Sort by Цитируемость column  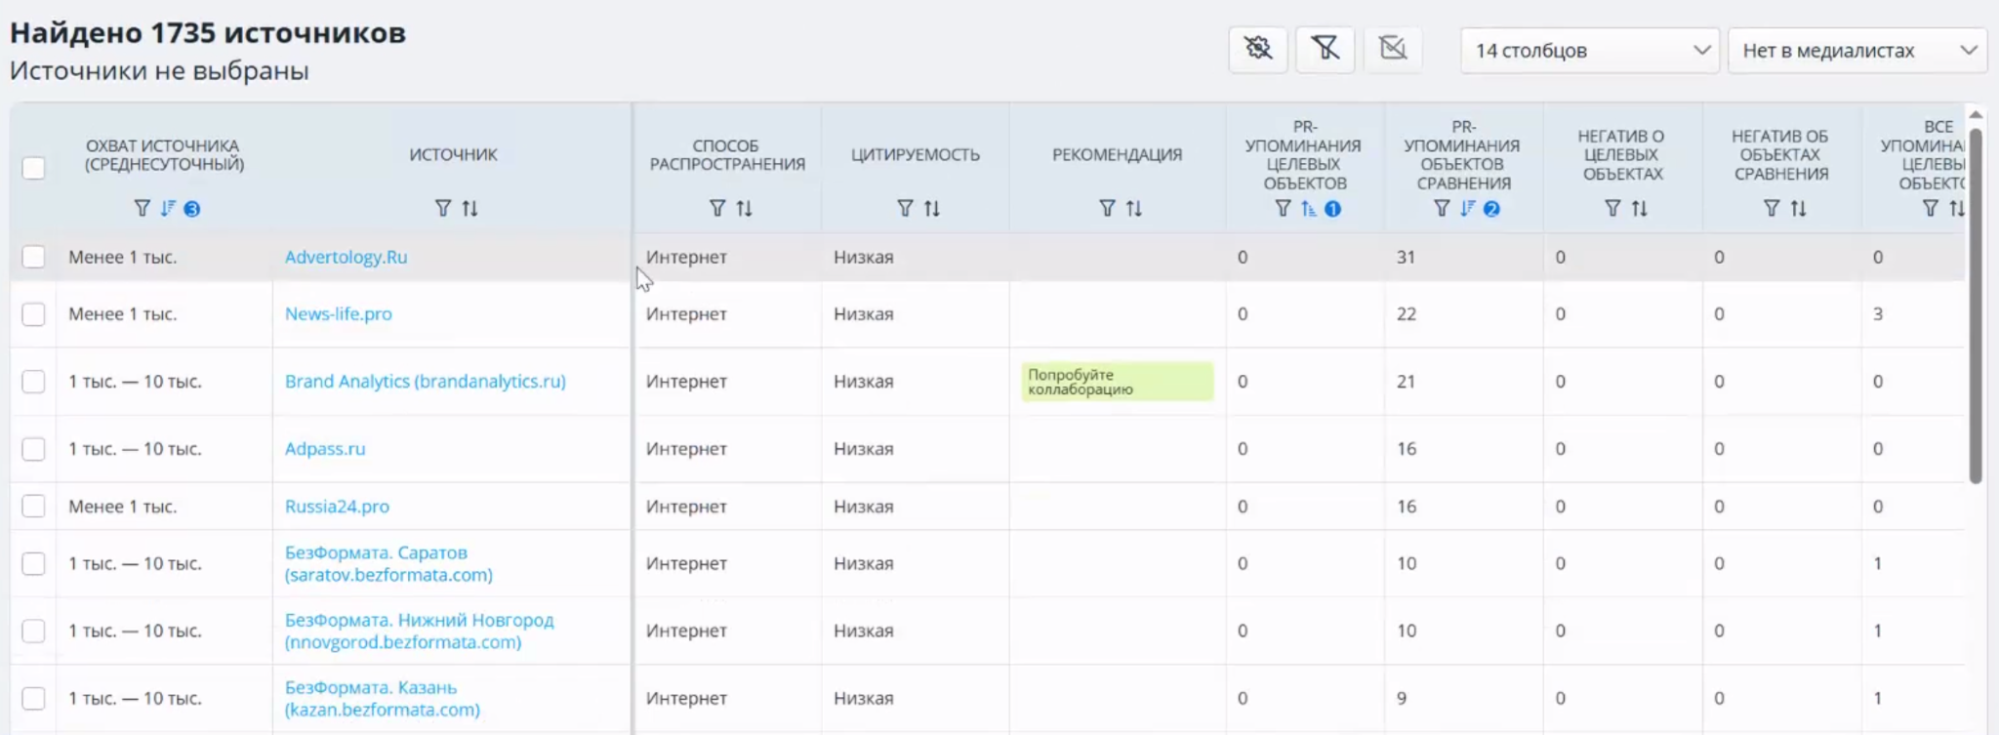pyautogui.click(x=932, y=208)
